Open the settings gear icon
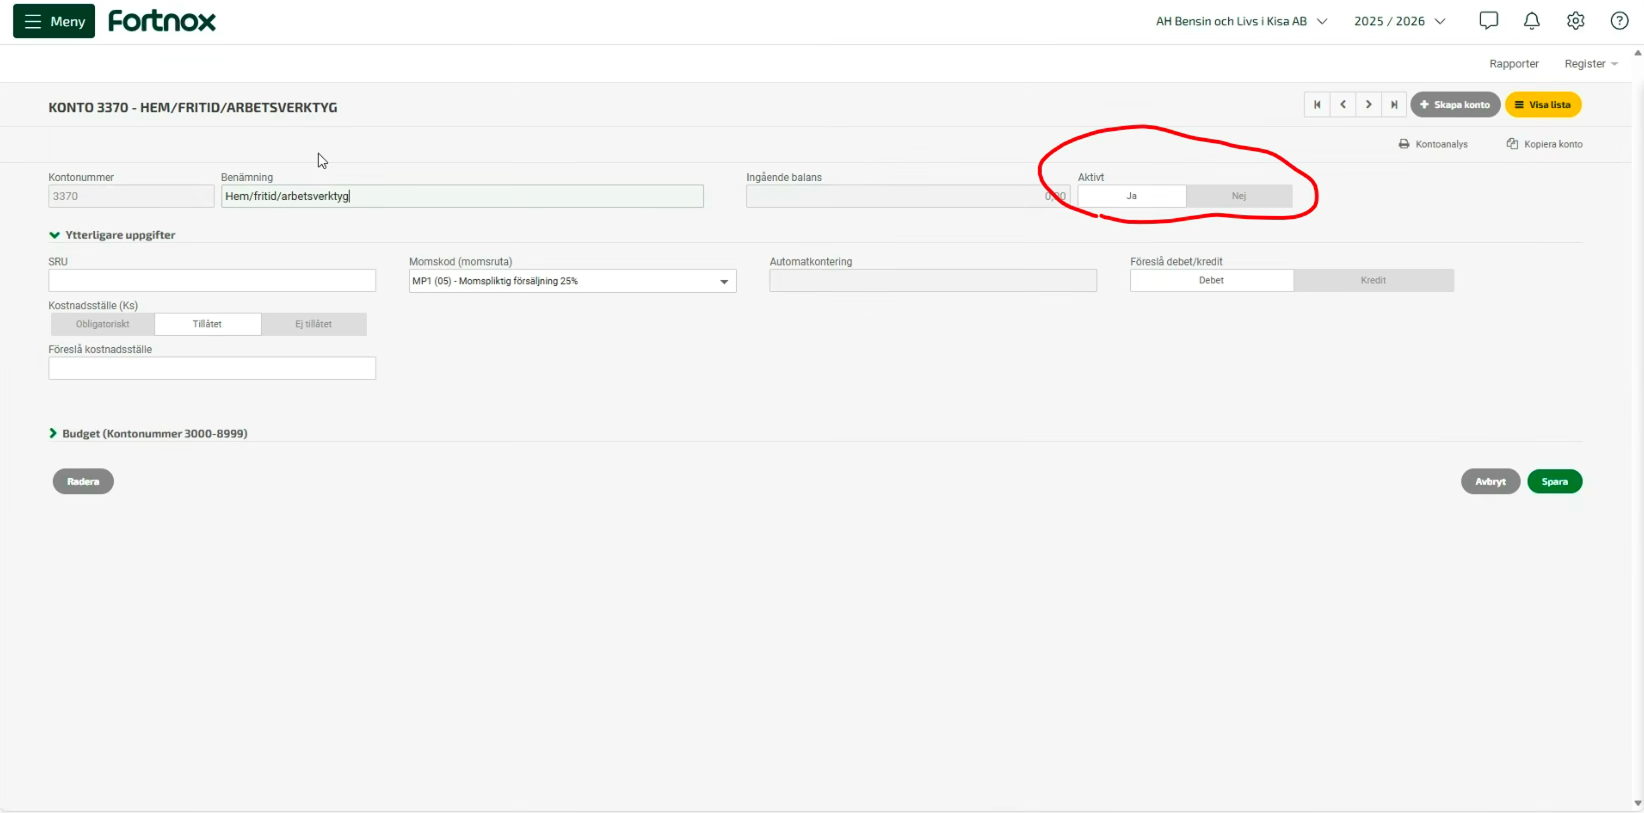The width and height of the screenshot is (1644, 813). [x=1575, y=21]
